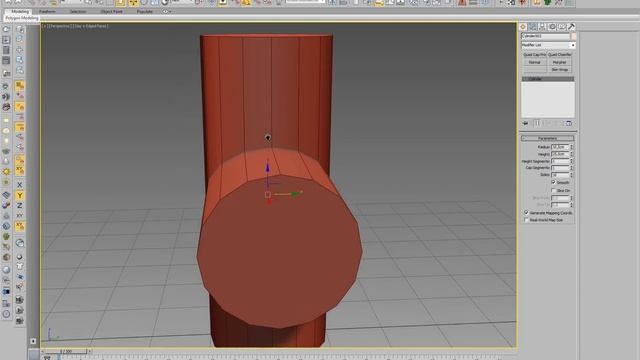Viewport: 640px width, 360px height.
Task: Switch to the Freeform ribbon tab
Action: click(x=47, y=11)
